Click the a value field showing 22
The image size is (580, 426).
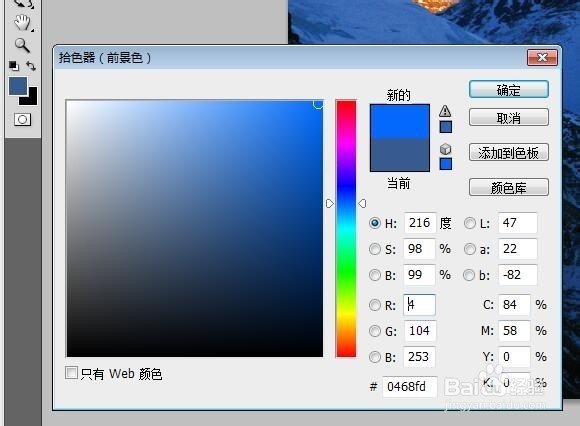coord(517,249)
